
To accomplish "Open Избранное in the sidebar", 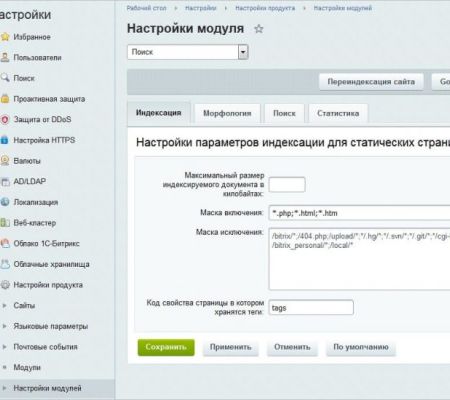I will coord(32,37).
